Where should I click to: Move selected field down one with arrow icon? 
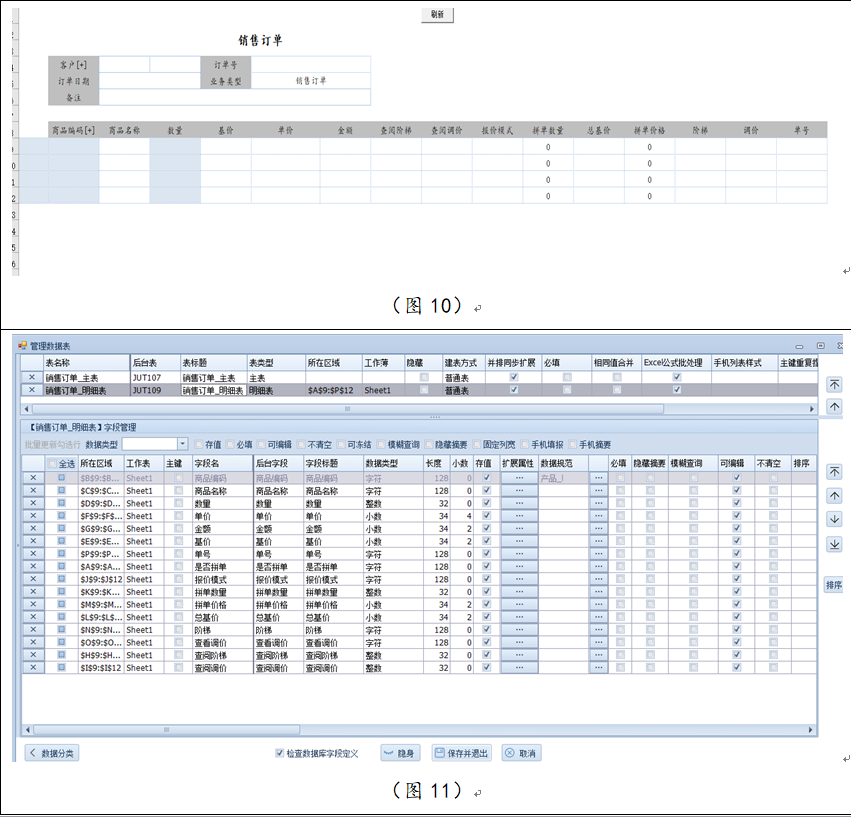834,519
